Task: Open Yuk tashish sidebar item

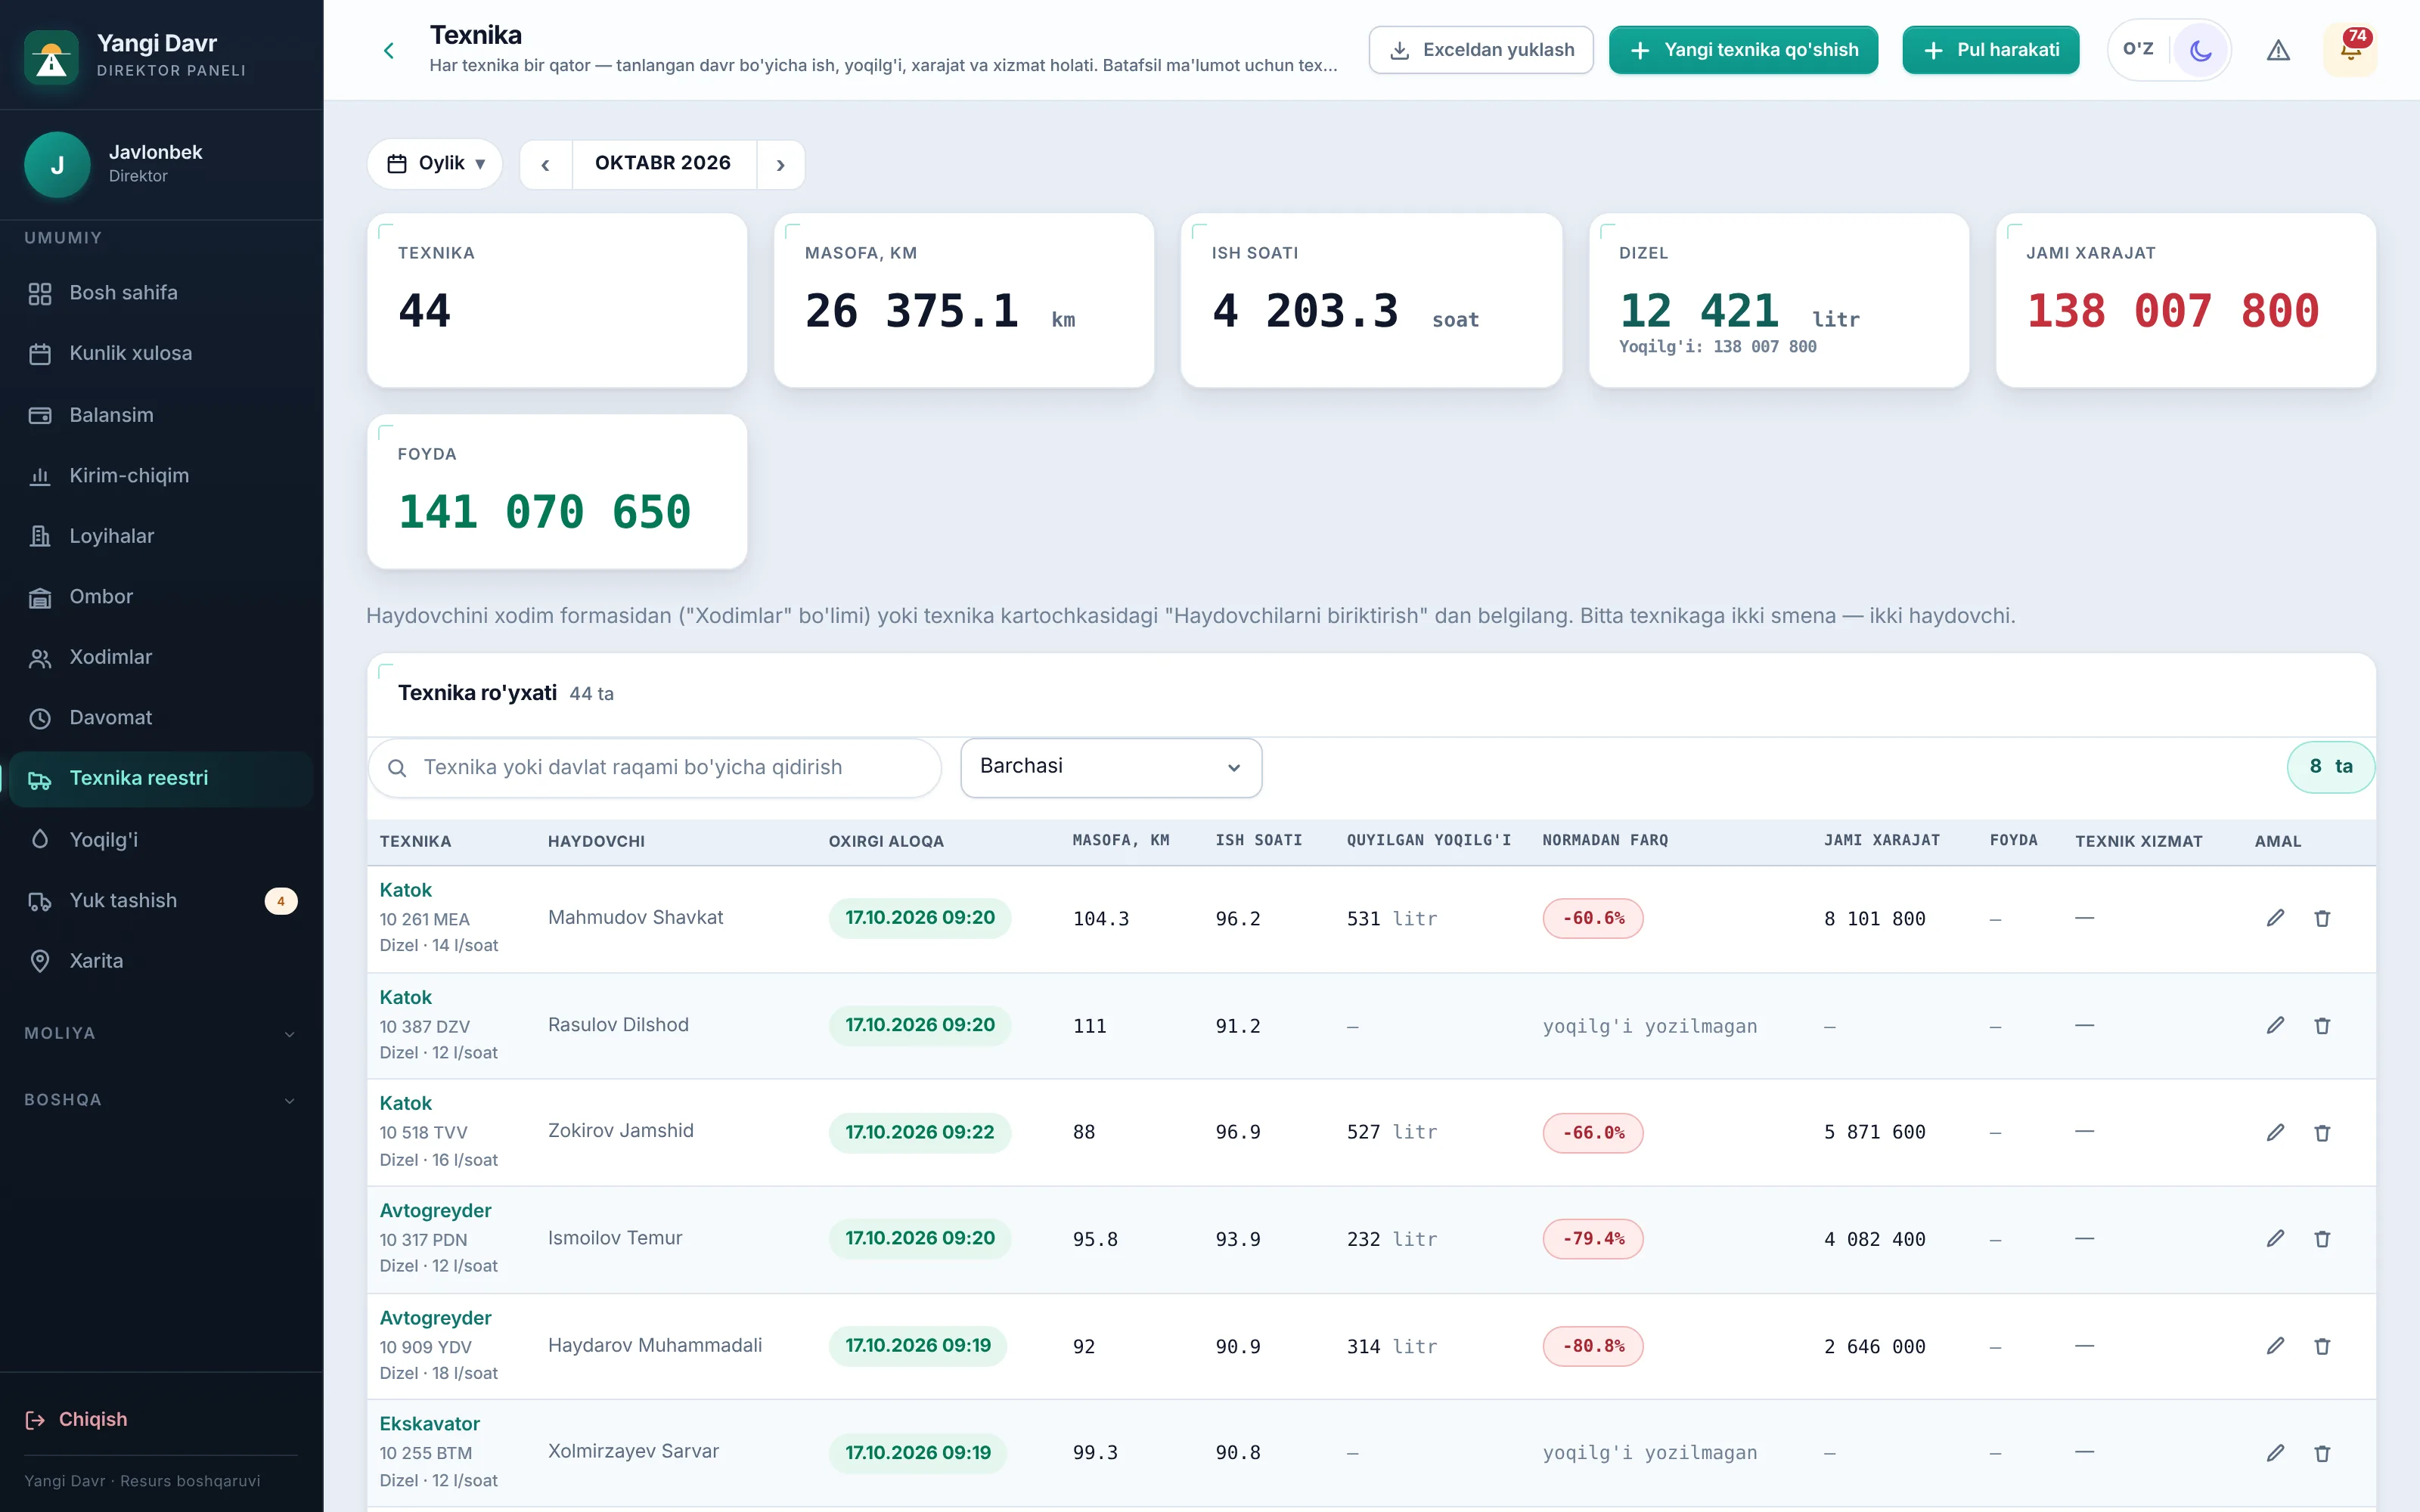Action: [160, 900]
